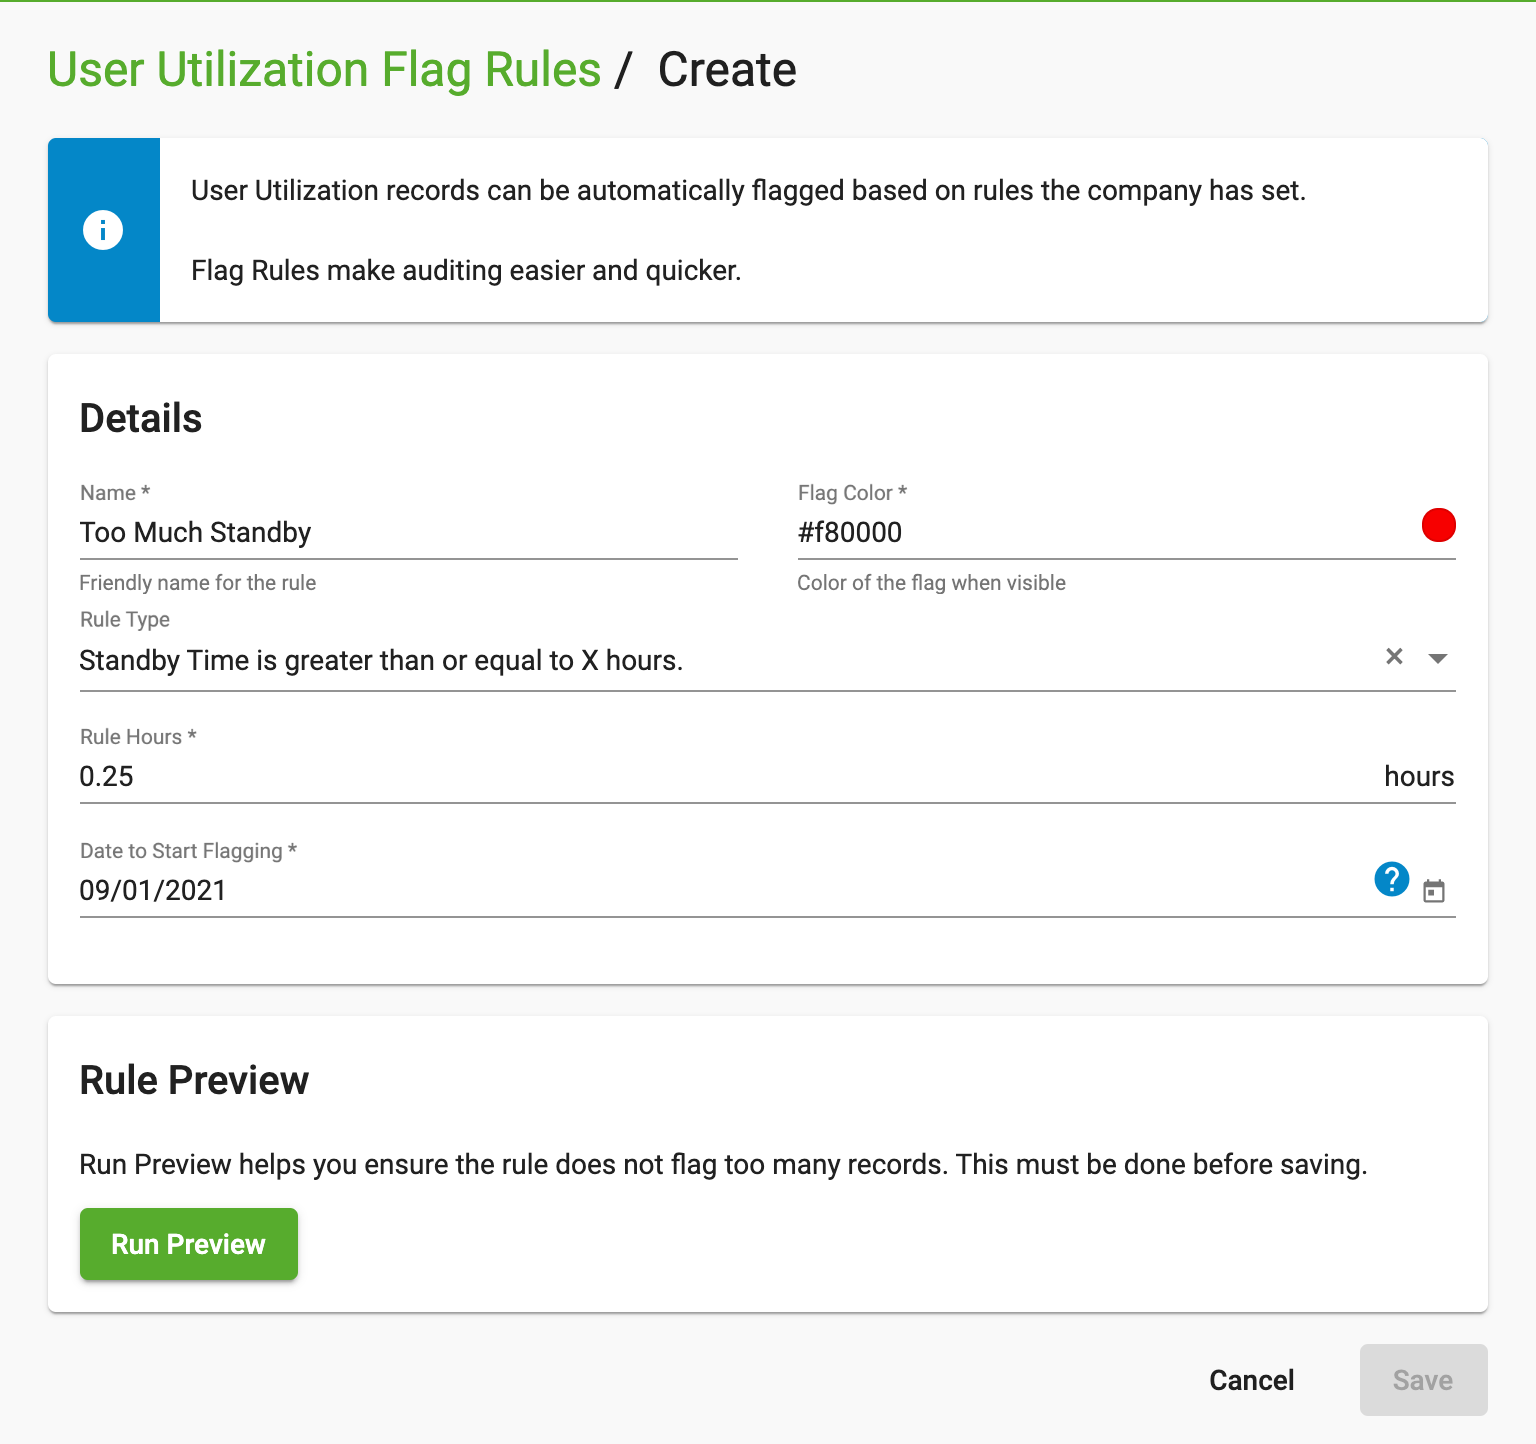The height and width of the screenshot is (1444, 1536).
Task: Click the blue info icon
Action: [x=103, y=229]
